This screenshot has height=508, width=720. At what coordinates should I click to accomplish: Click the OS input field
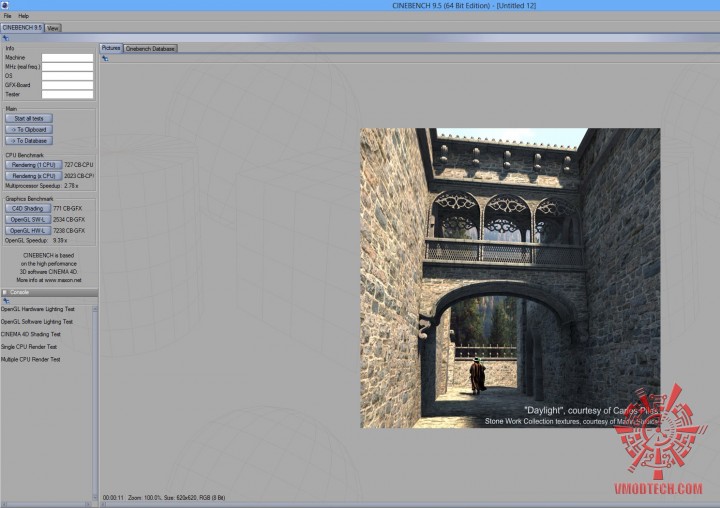[x=68, y=76]
